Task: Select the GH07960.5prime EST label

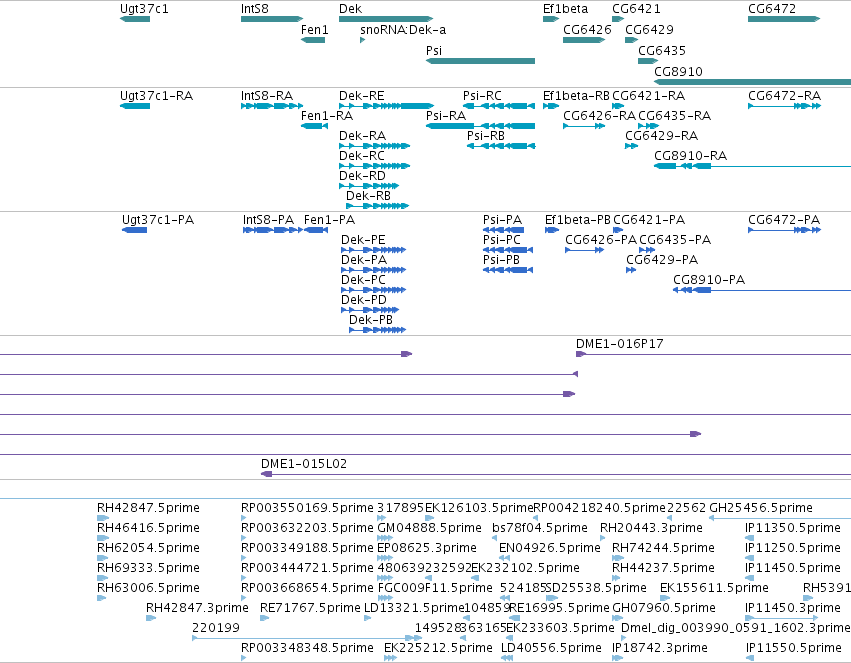Action: coord(664,608)
